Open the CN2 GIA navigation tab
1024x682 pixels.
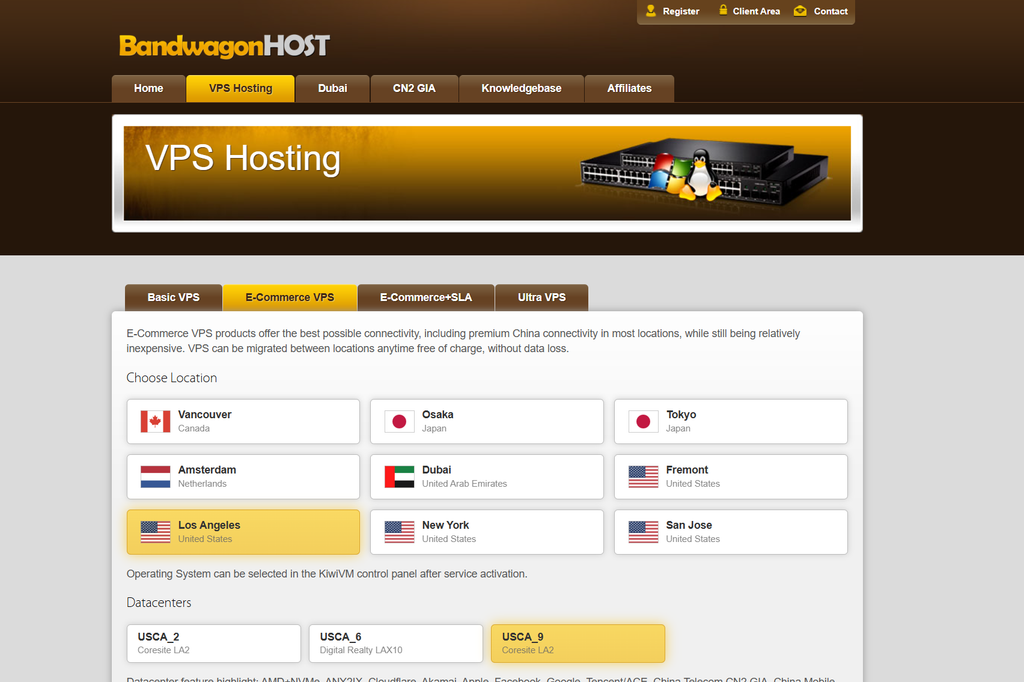coord(414,88)
